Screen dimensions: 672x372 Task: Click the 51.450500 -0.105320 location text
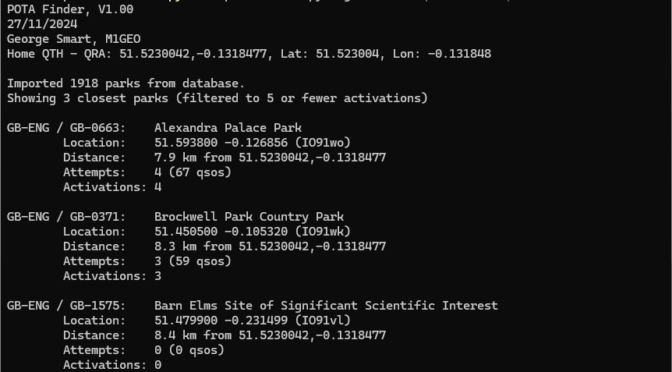[221, 232]
